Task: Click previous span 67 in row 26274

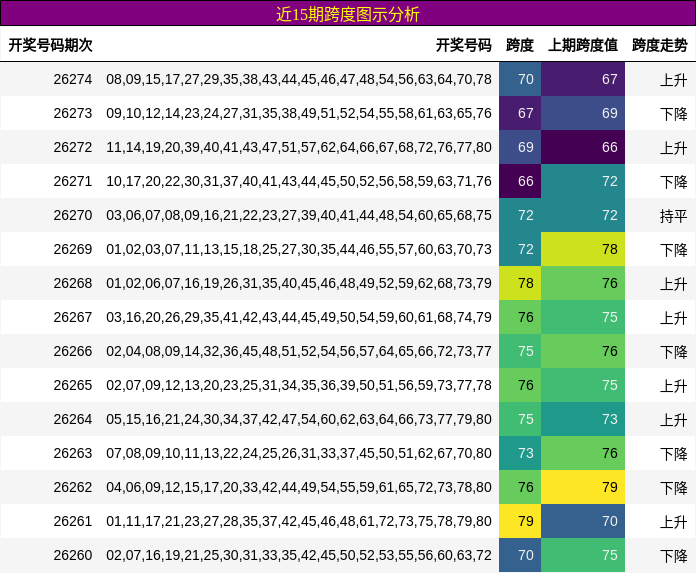Action: (583, 79)
